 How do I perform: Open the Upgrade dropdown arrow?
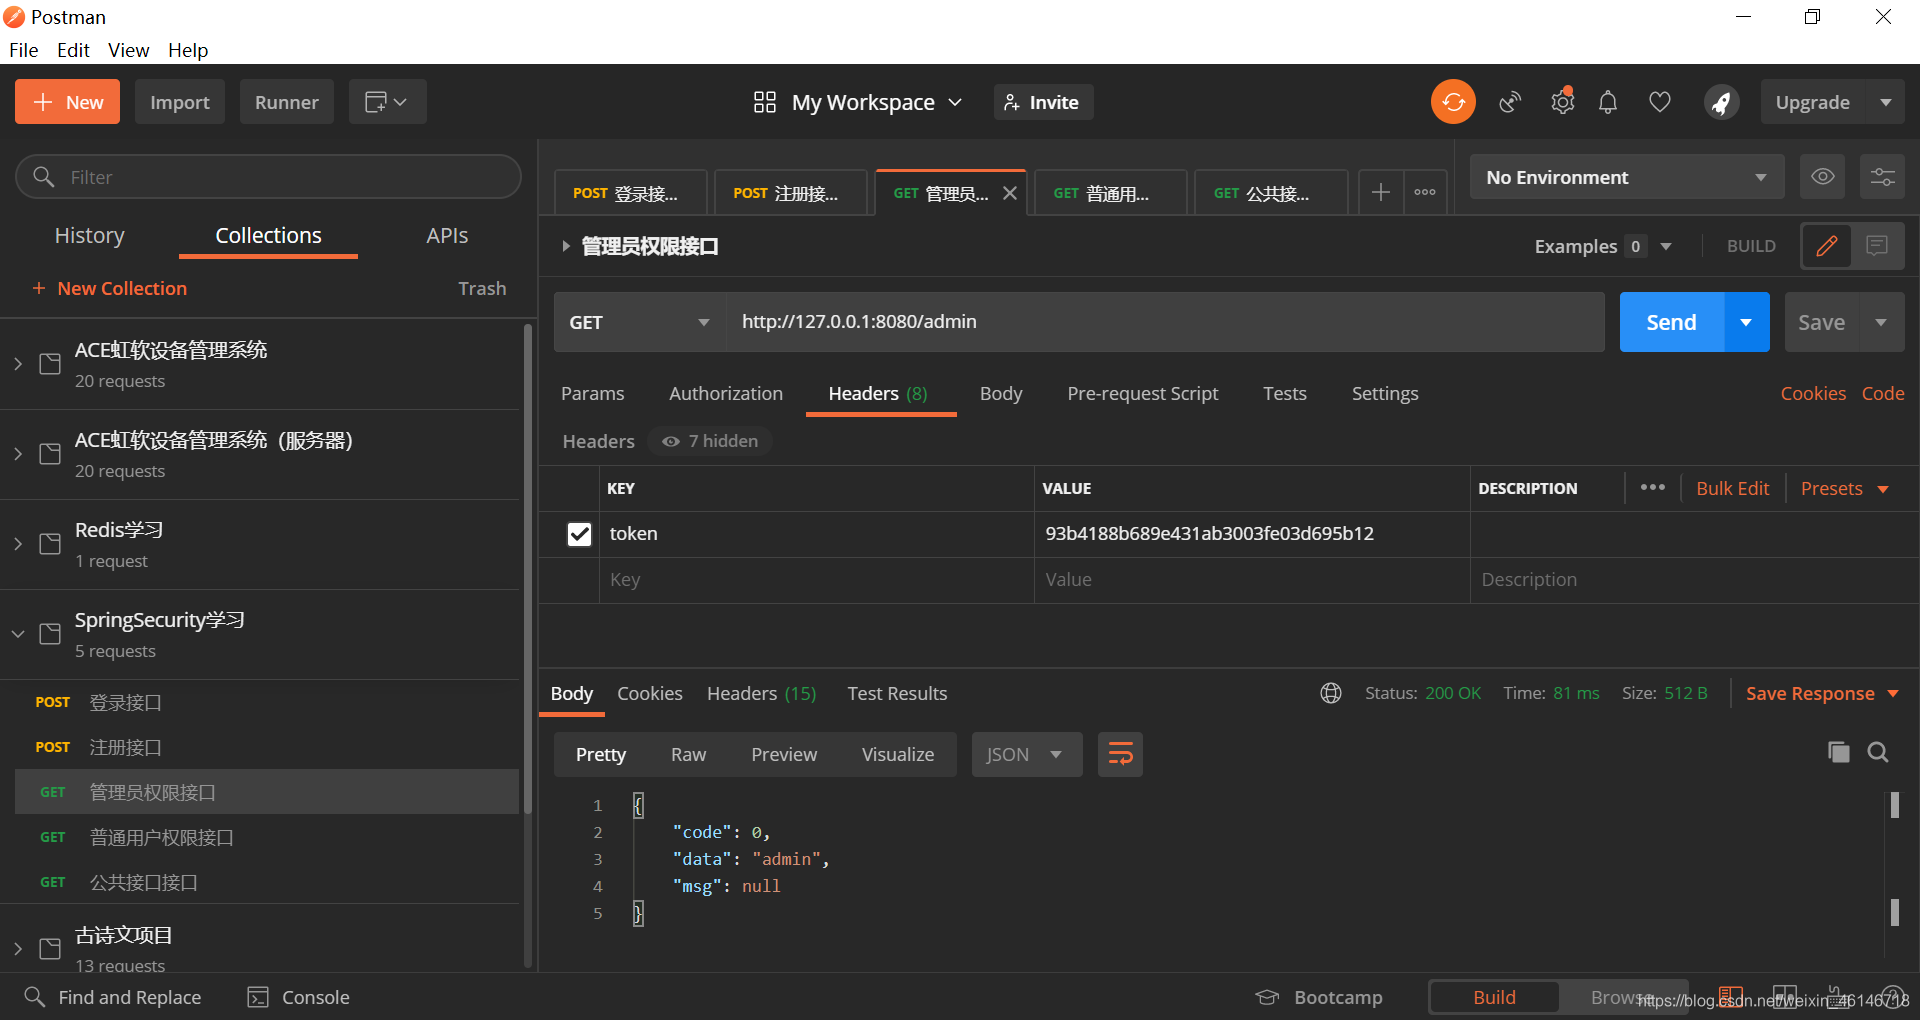click(x=1886, y=102)
